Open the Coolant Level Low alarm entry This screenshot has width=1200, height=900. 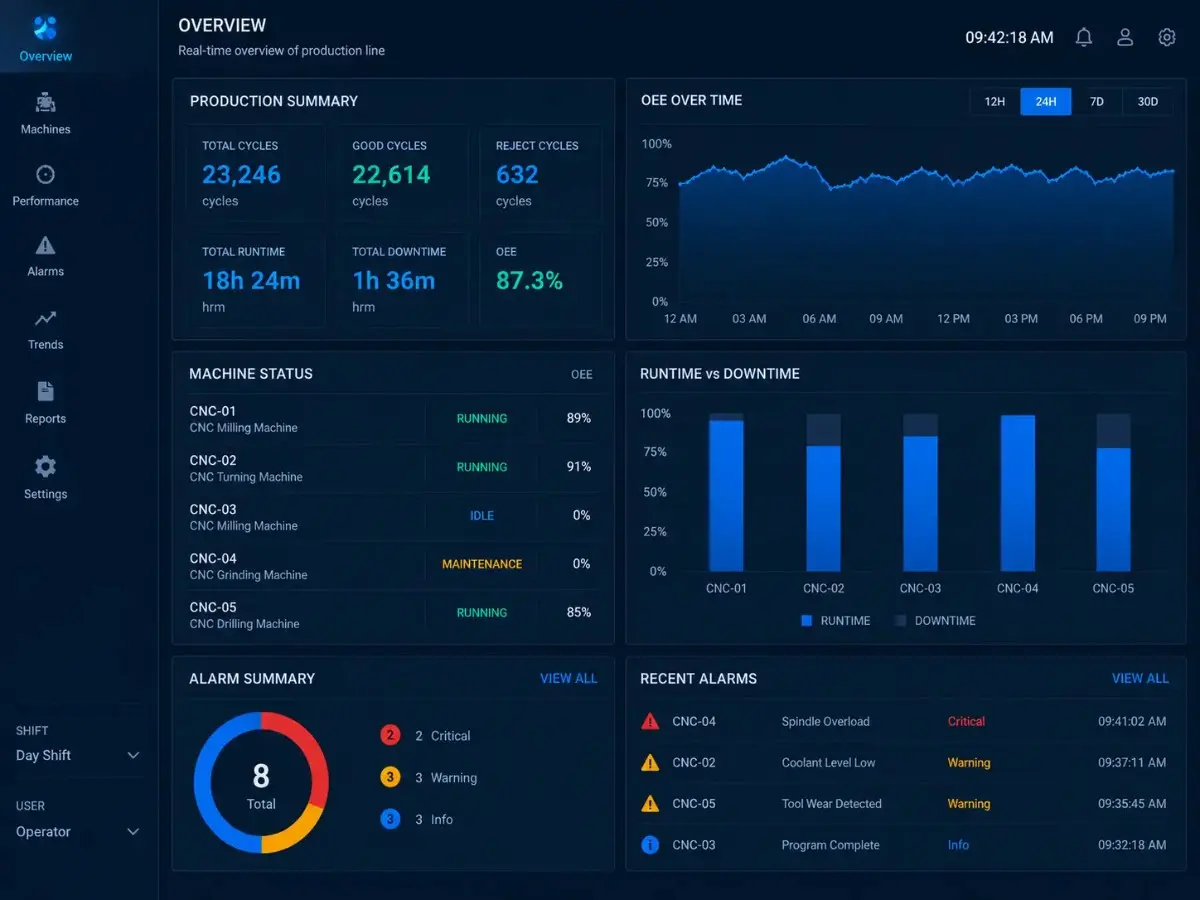(904, 762)
